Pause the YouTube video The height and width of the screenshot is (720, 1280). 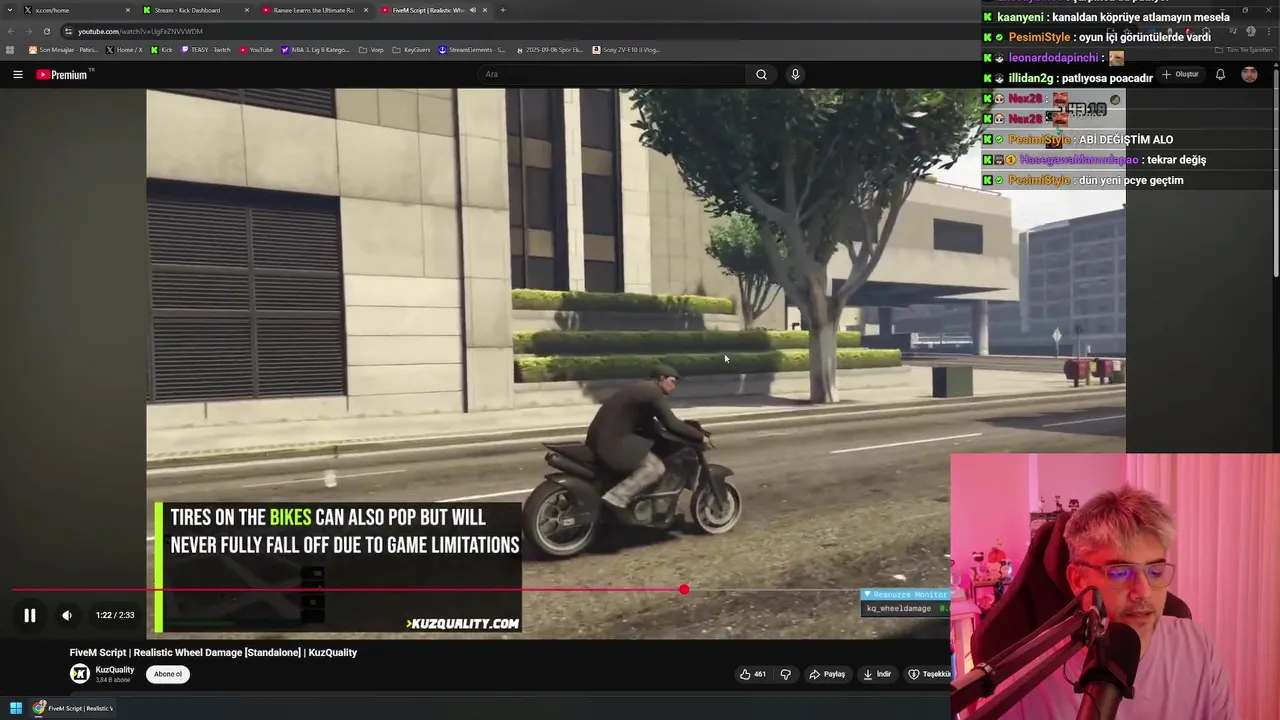(x=30, y=616)
